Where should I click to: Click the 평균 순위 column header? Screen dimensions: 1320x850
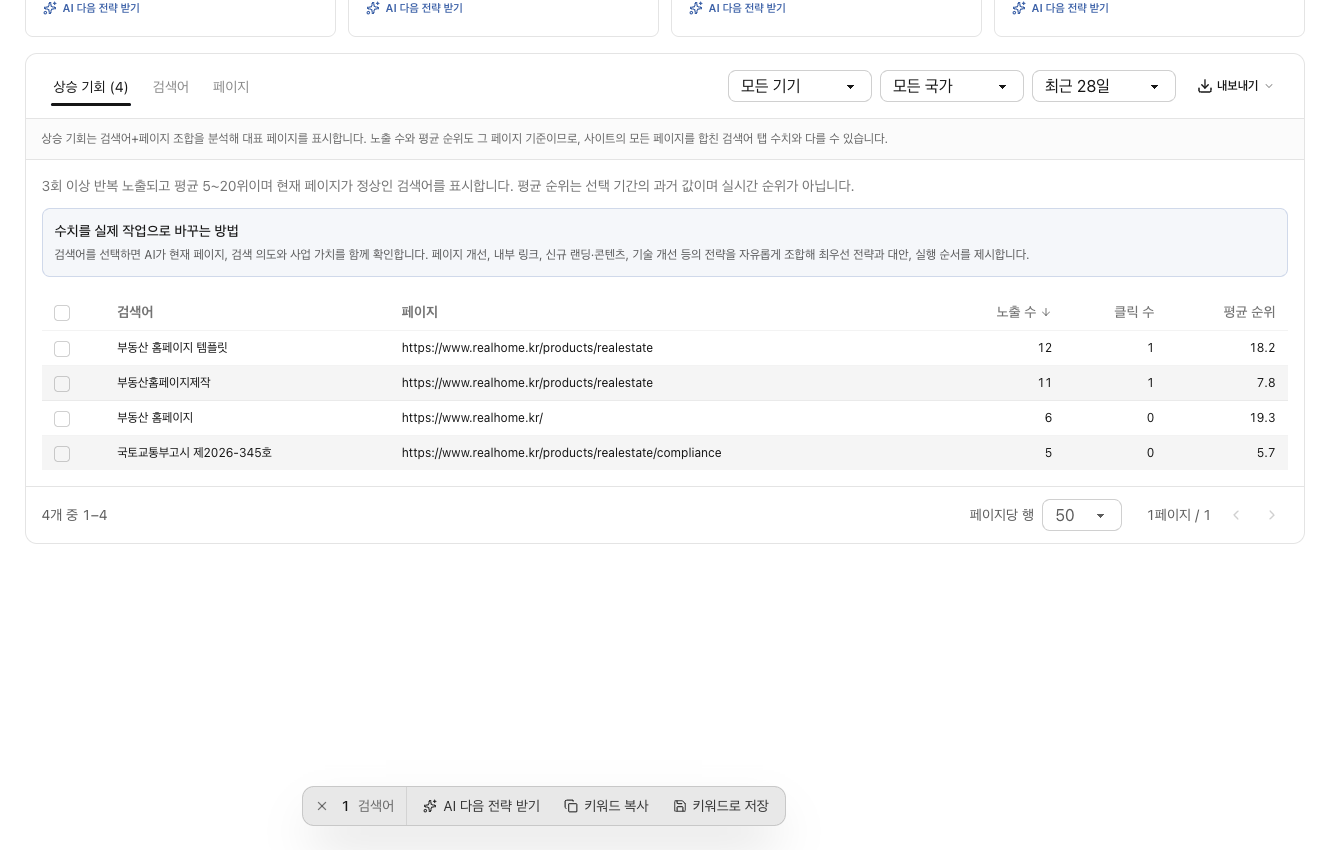click(x=1249, y=312)
